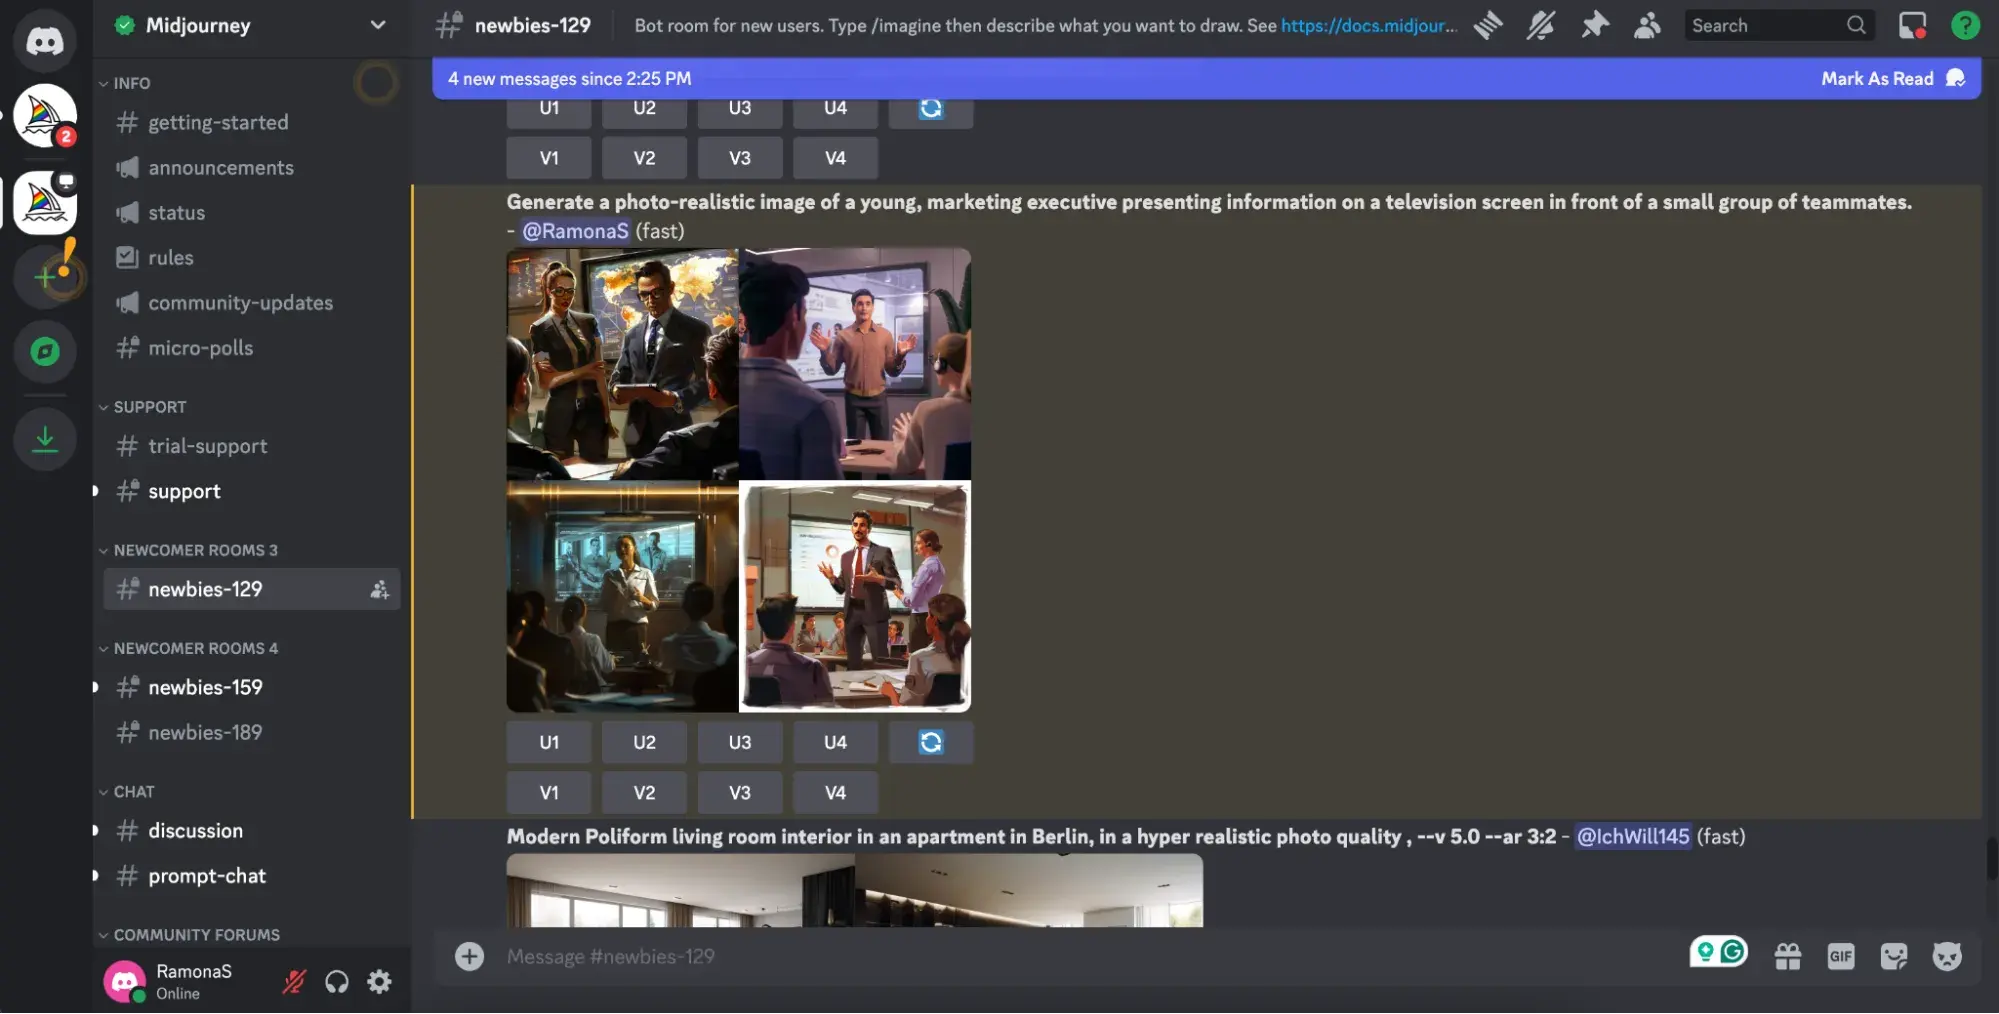The height and width of the screenshot is (1014, 1999).
Task: Open gift Nitro icon
Action: (x=1788, y=957)
